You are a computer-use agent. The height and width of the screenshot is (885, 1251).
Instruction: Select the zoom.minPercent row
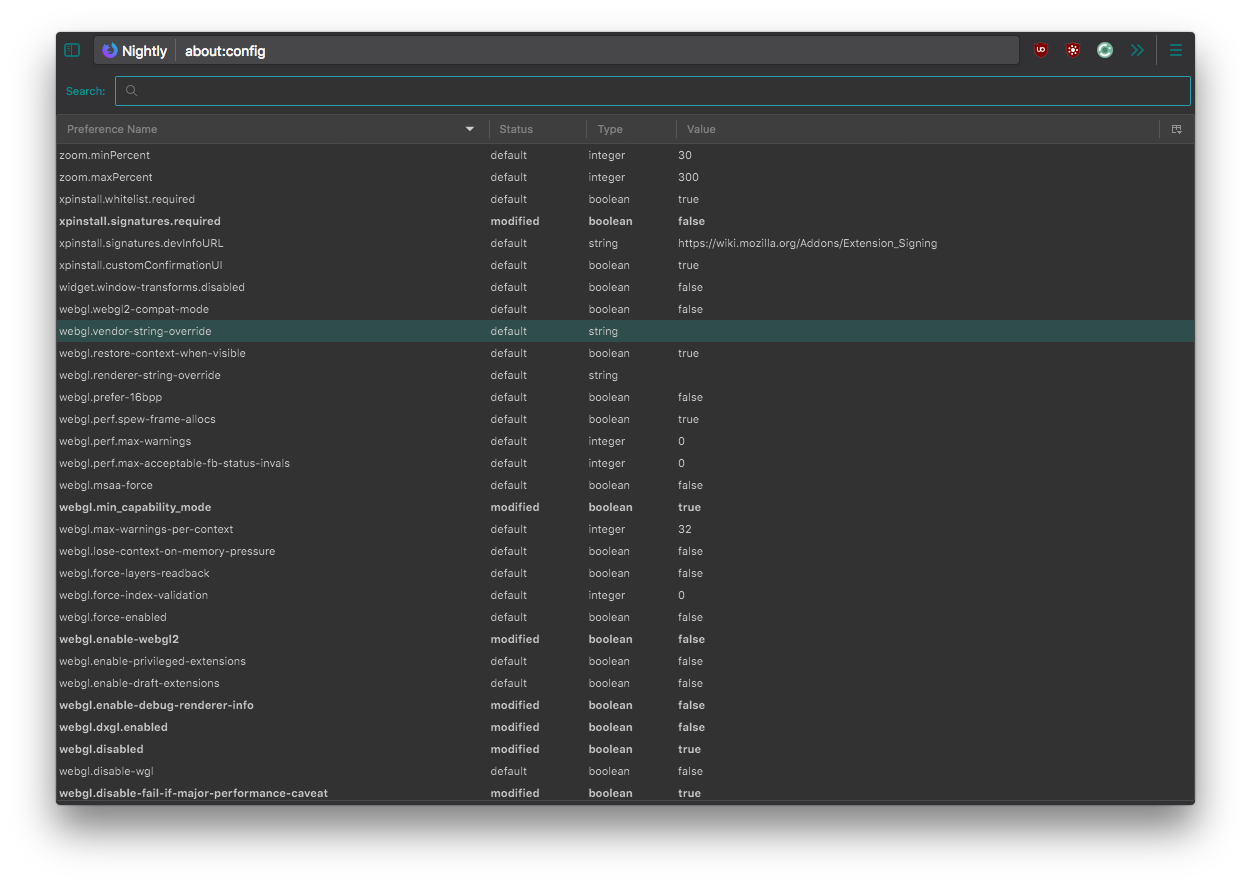coord(625,155)
